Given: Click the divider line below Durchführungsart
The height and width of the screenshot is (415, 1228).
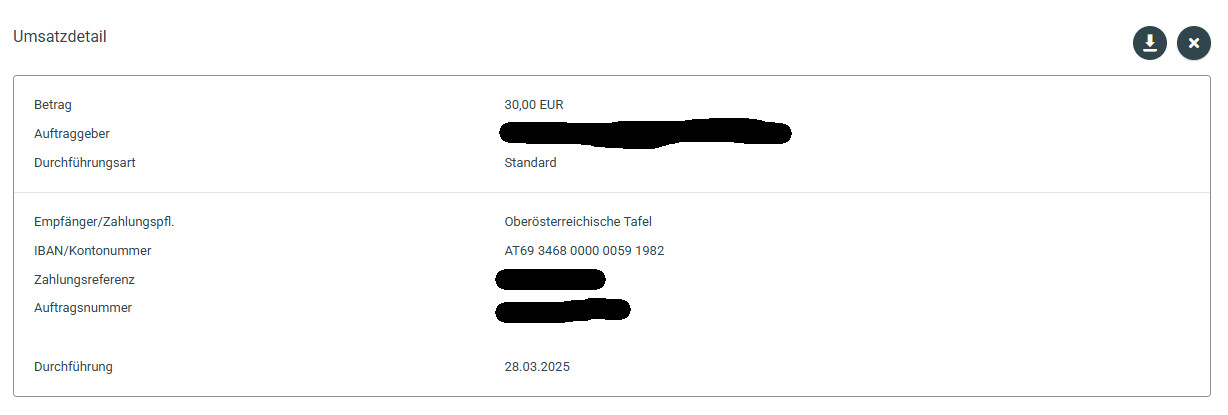Looking at the screenshot, I should pos(611,192).
